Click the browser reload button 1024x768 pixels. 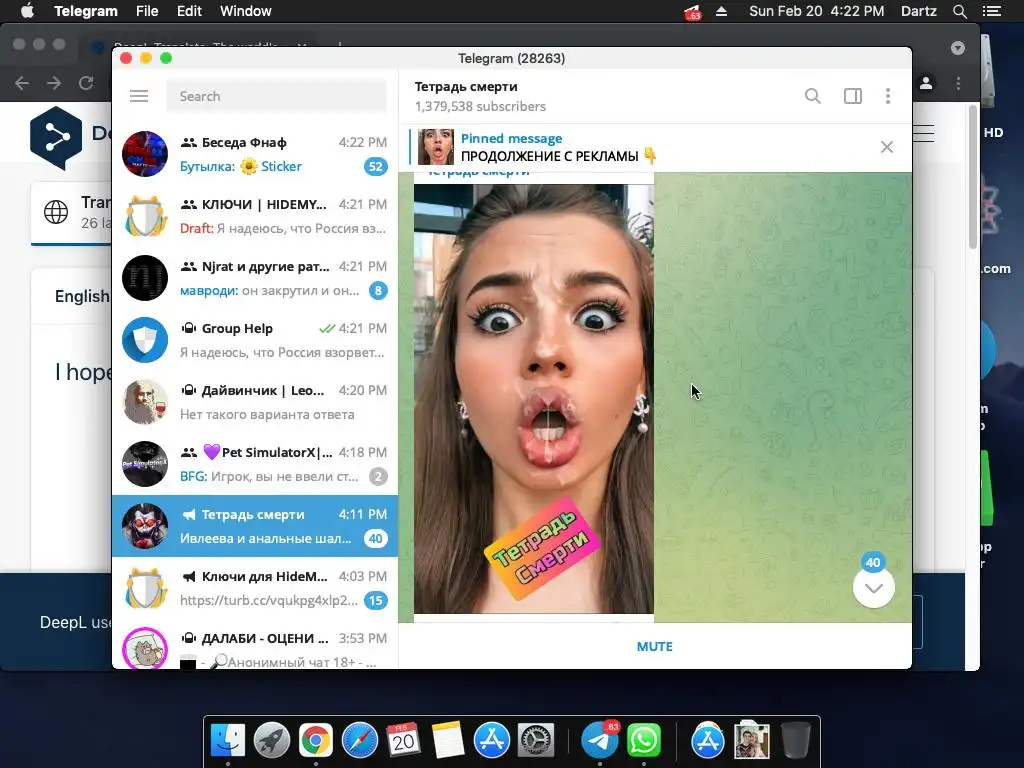point(86,83)
